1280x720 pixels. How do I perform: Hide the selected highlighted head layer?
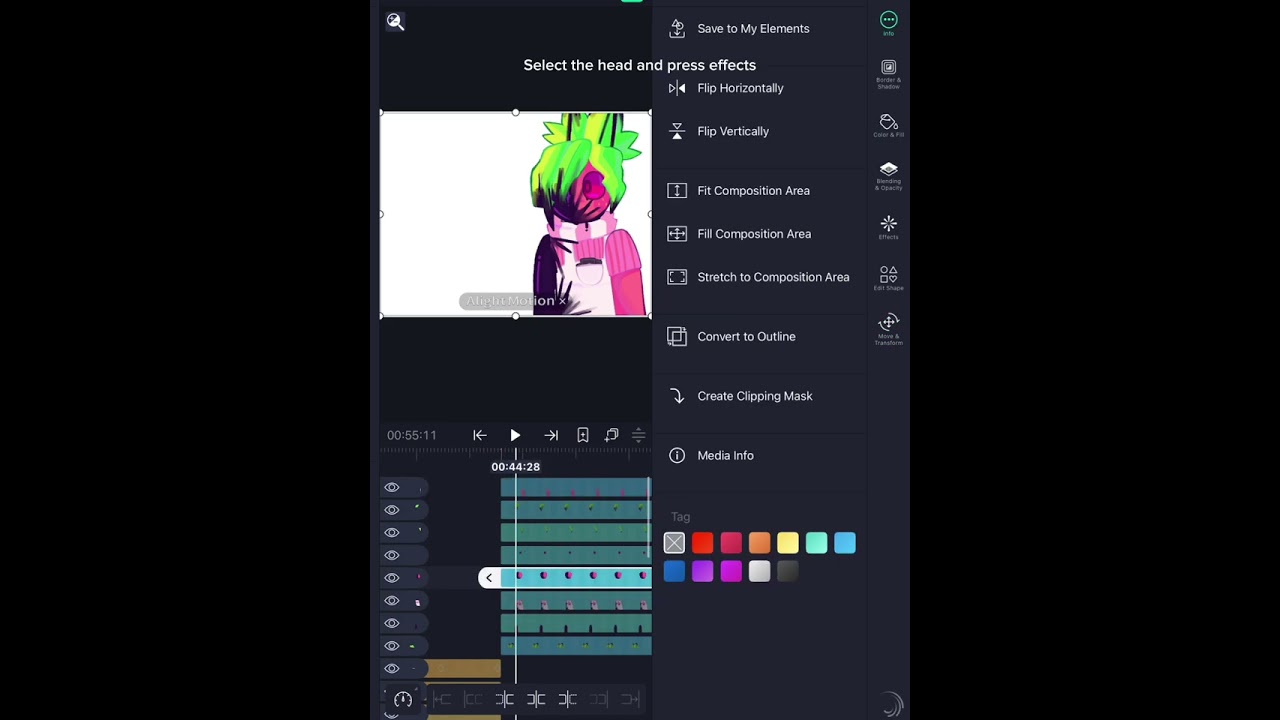(x=392, y=578)
